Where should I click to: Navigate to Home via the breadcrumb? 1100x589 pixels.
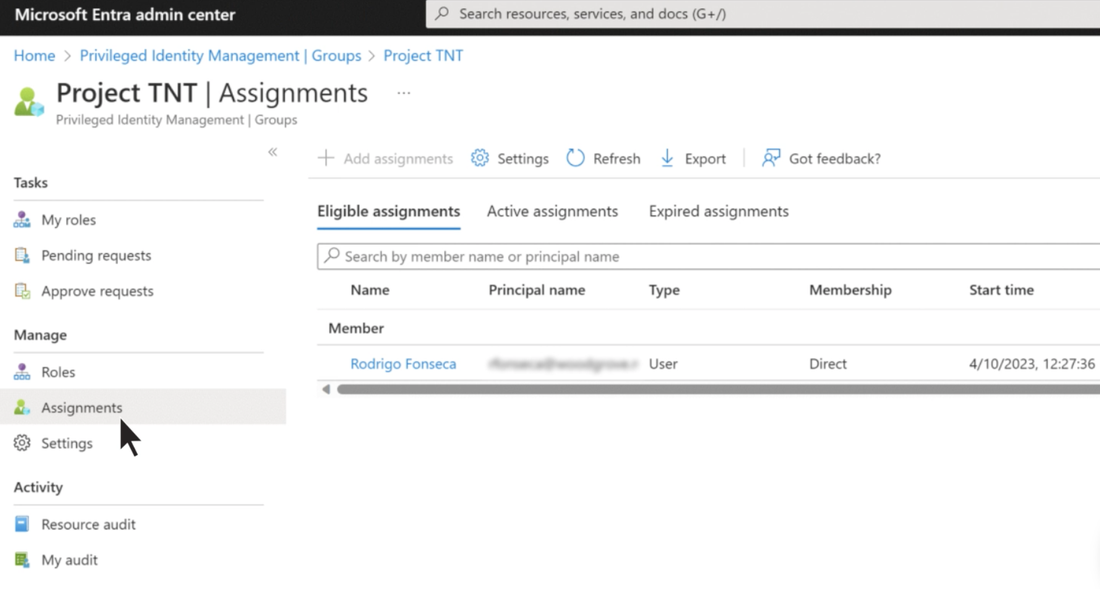tap(34, 55)
